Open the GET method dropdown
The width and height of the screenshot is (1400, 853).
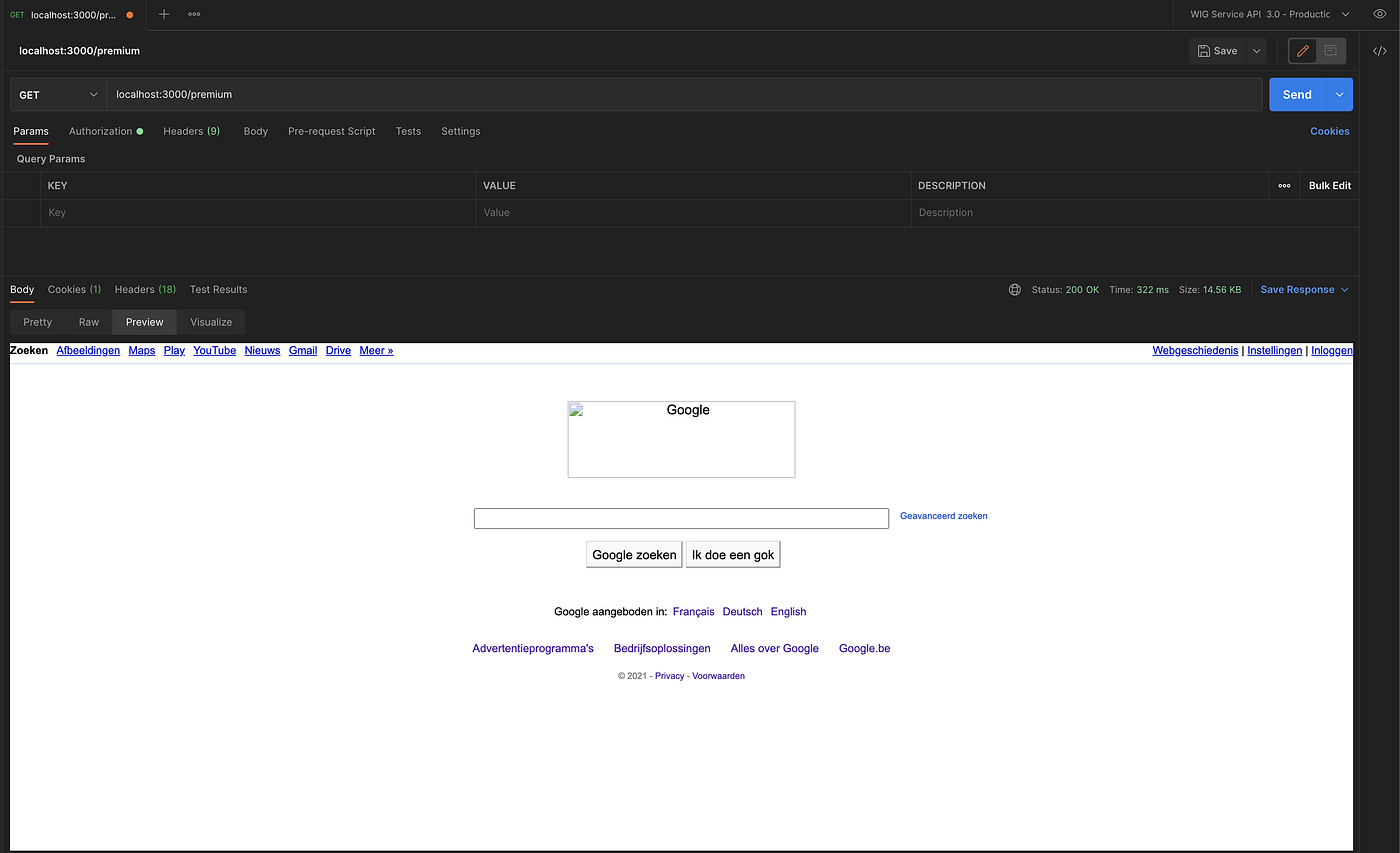pyautogui.click(x=58, y=95)
